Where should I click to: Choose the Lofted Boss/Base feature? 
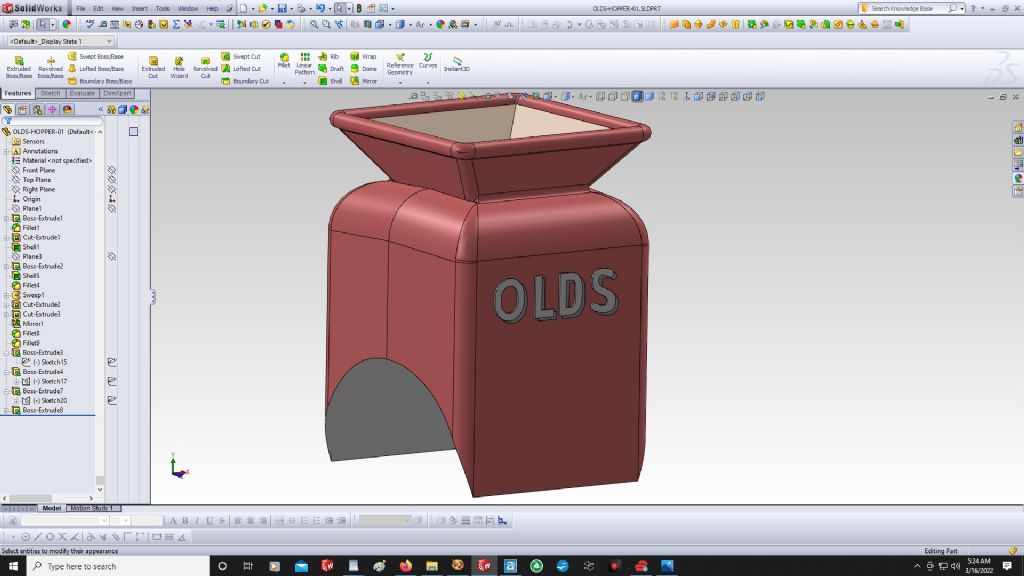pyautogui.click(x=95, y=69)
